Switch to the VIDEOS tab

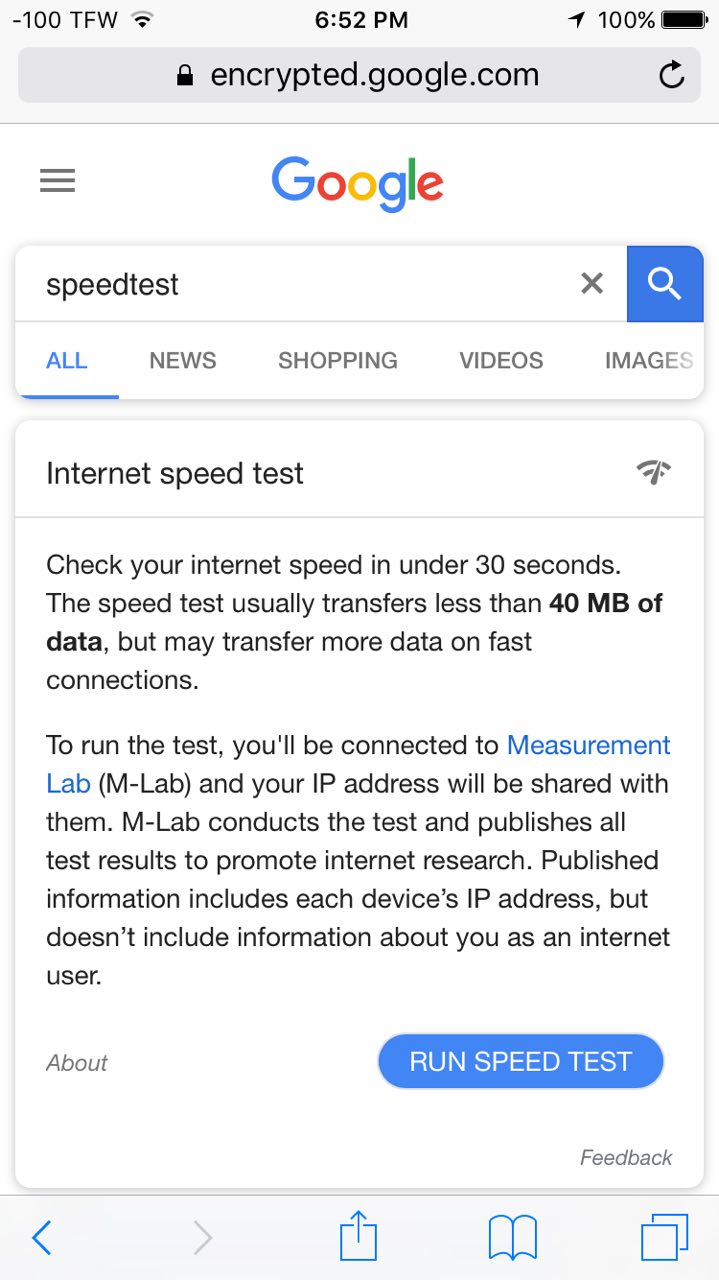[x=501, y=361]
